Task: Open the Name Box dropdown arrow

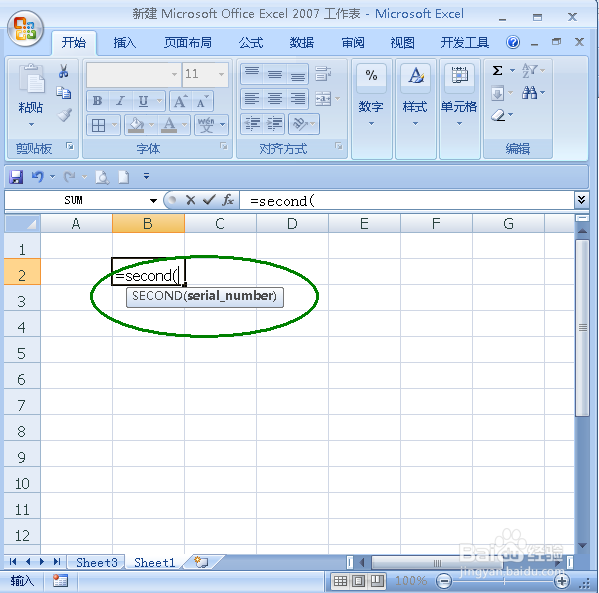Action: (x=154, y=201)
